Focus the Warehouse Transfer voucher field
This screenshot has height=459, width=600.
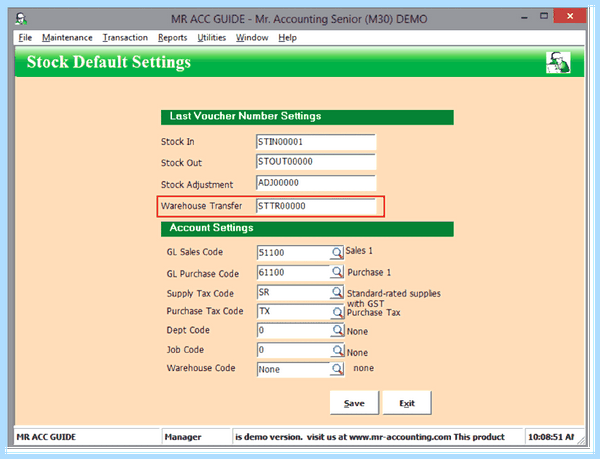(316, 206)
